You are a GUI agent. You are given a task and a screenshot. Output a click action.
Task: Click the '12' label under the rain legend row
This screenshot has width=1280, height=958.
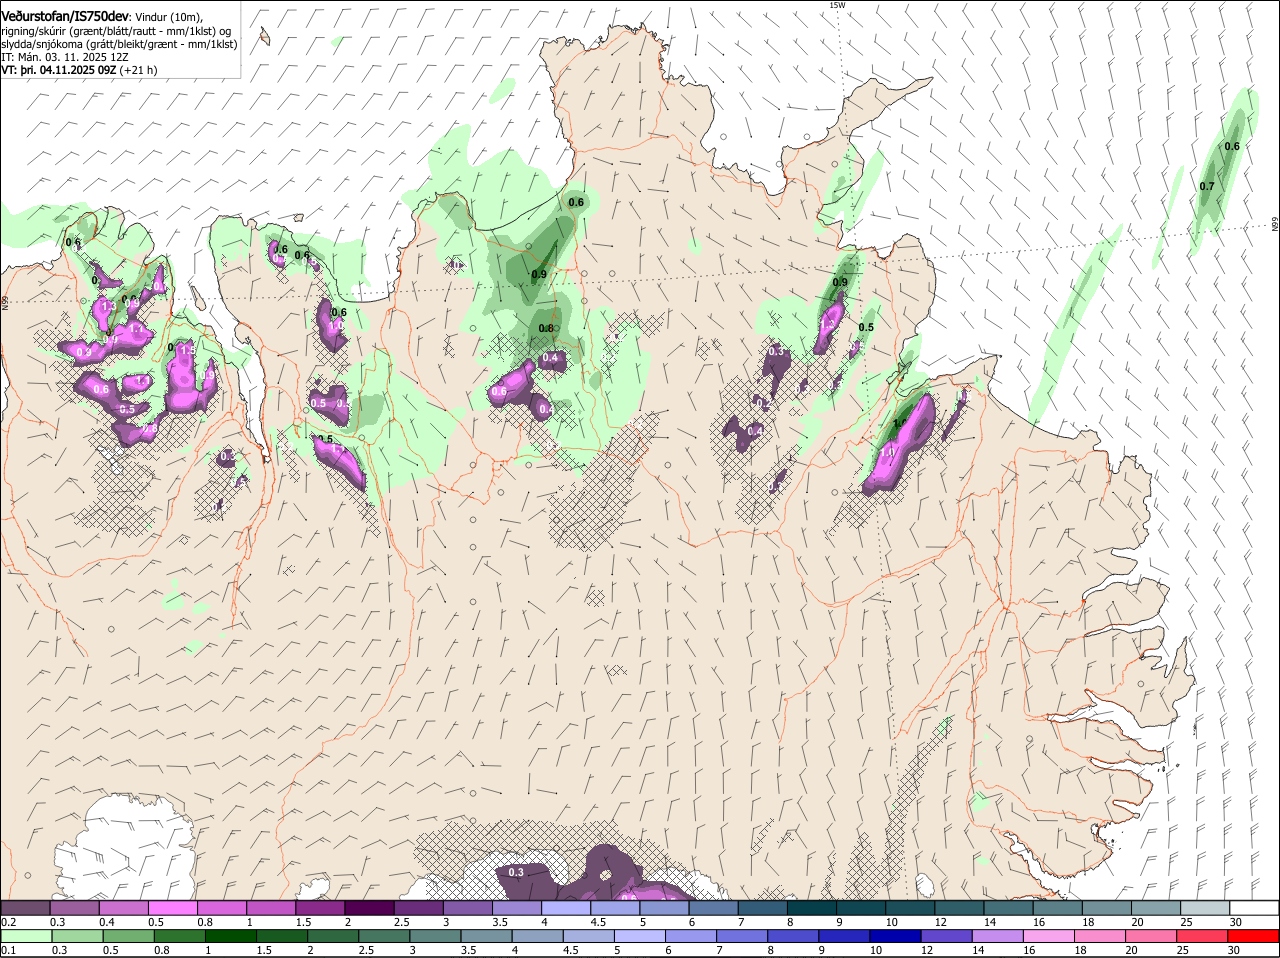(927, 949)
